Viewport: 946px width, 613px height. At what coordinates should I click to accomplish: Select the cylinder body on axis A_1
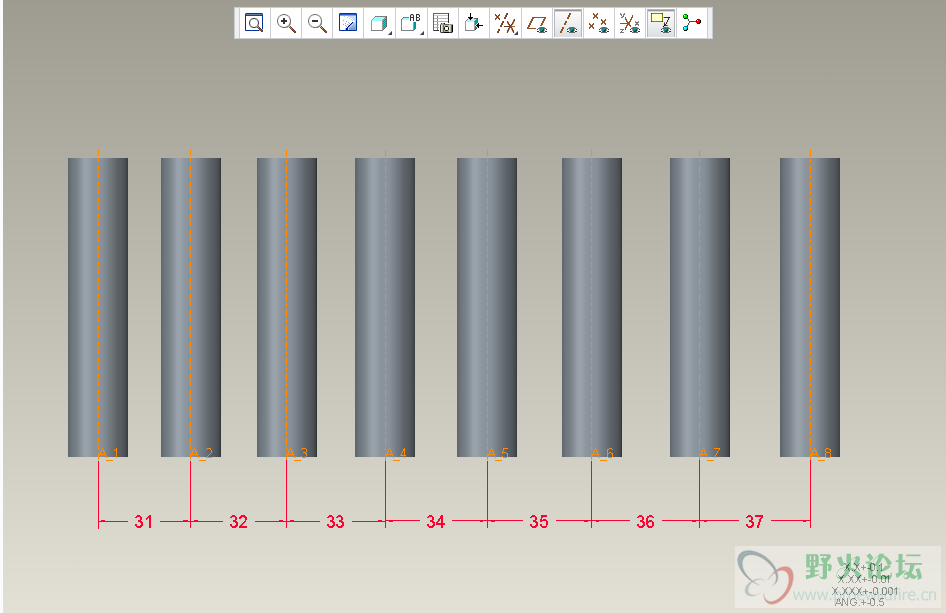98,307
